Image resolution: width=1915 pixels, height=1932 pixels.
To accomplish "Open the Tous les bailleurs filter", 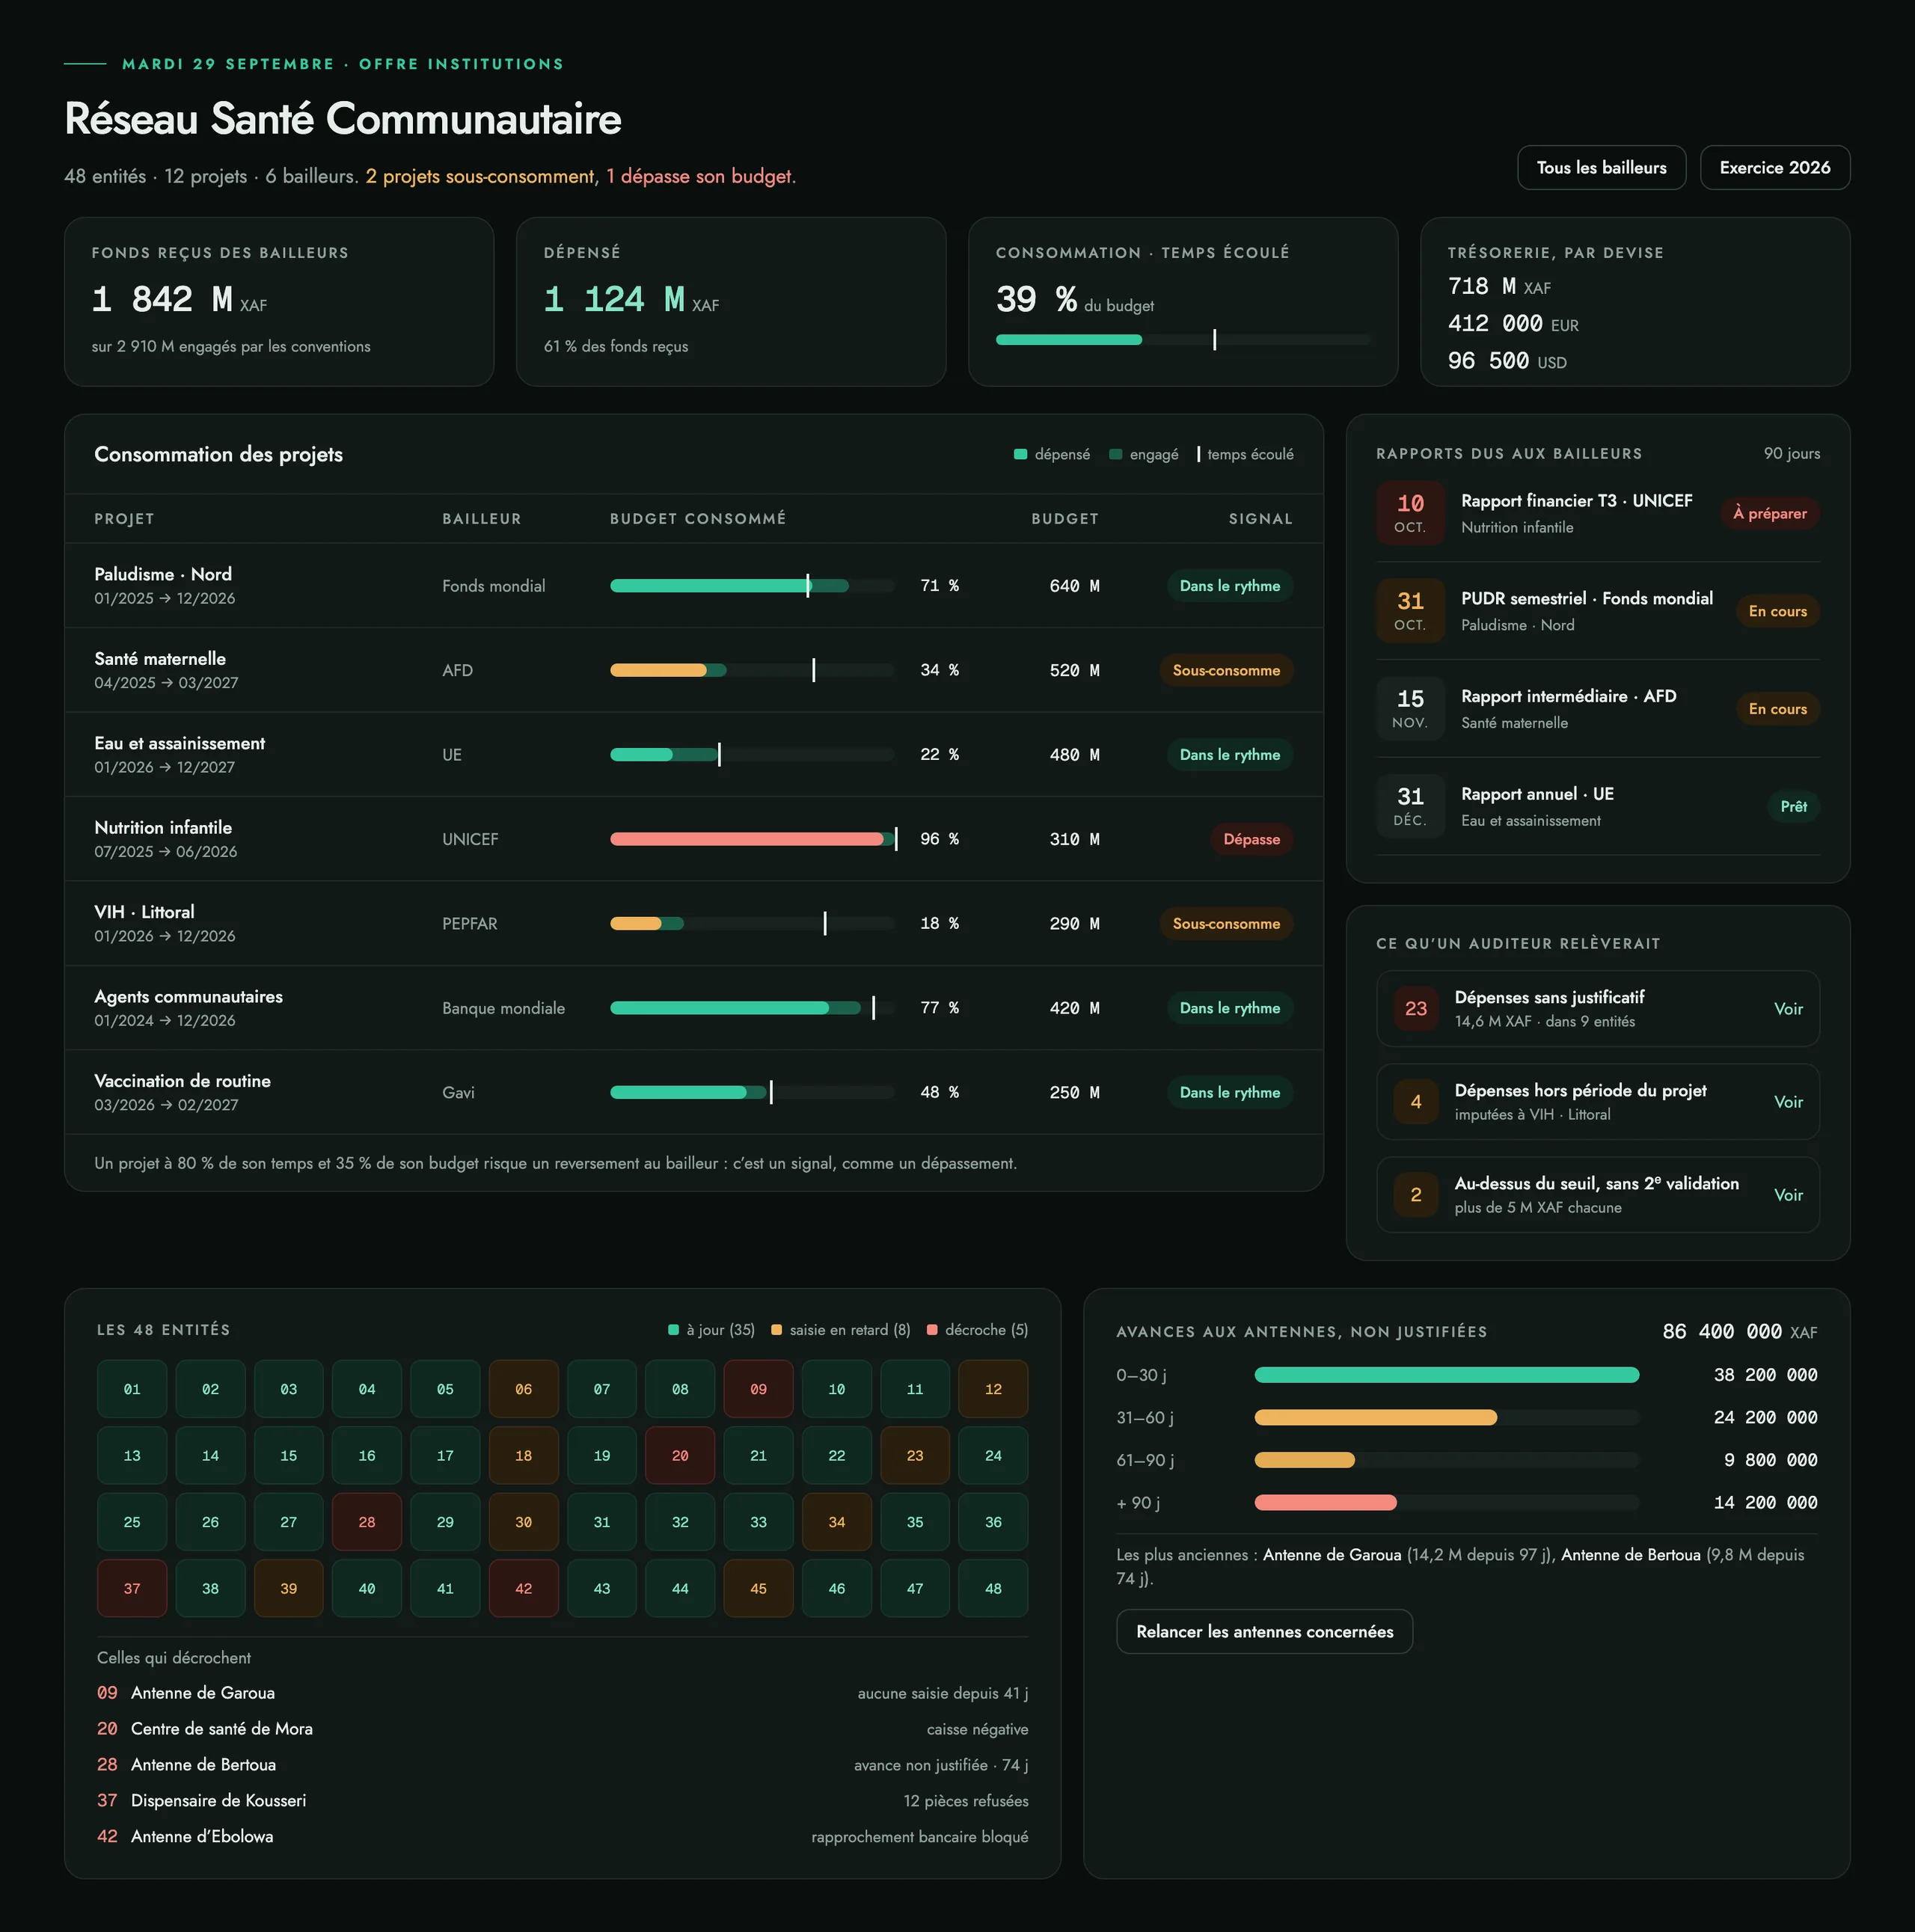I will pyautogui.click(x=1601, y=168).
